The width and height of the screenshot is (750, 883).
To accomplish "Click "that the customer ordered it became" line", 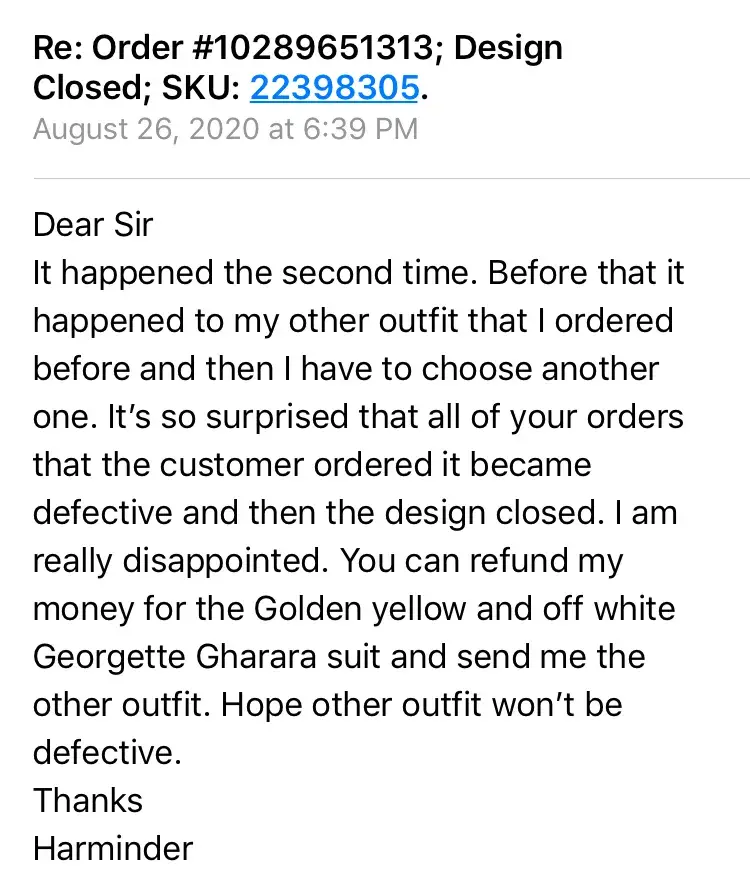I will pyautogui.click(x=312, y=464).
